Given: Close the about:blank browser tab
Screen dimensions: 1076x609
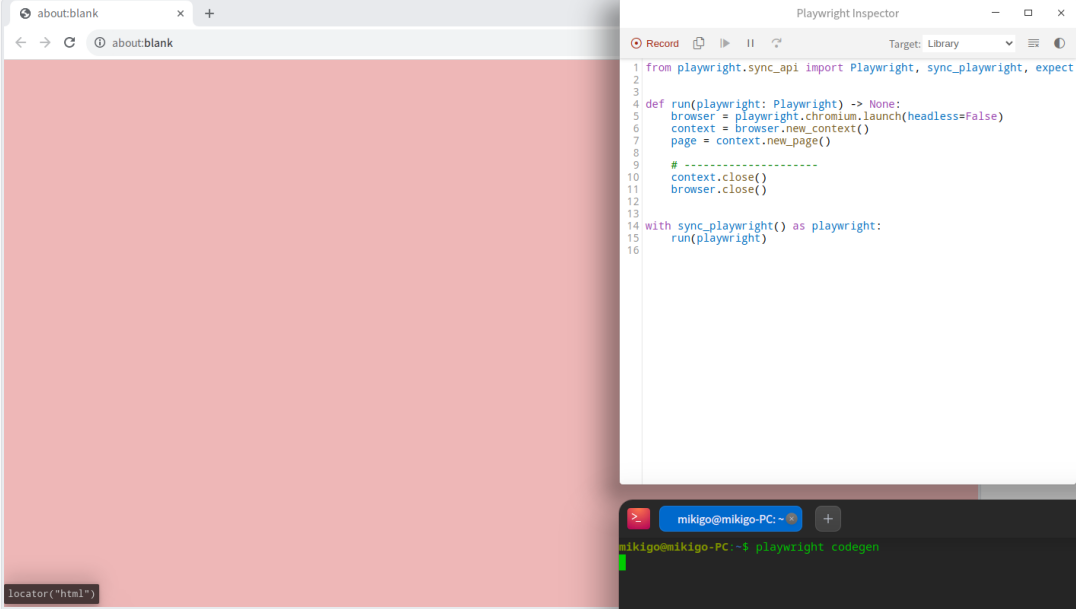Looking at the screenshot, I should tap(181, 14).
